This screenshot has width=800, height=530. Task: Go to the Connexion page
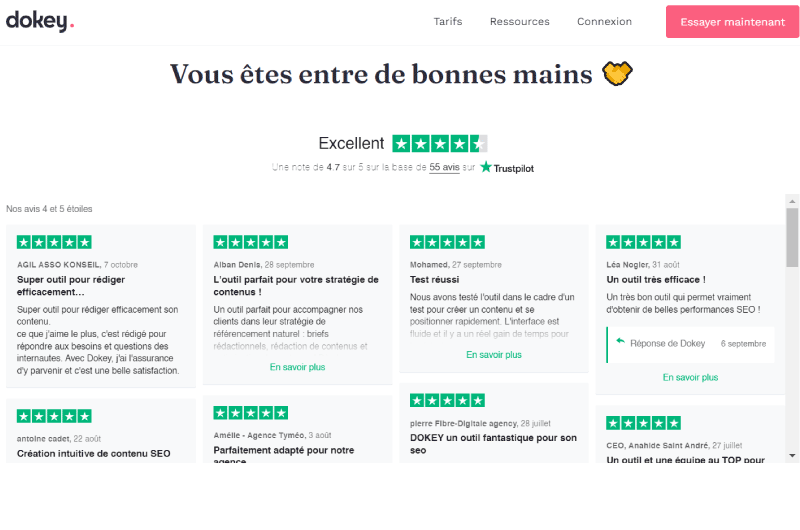pyautogui.click(x=604, y=21)
